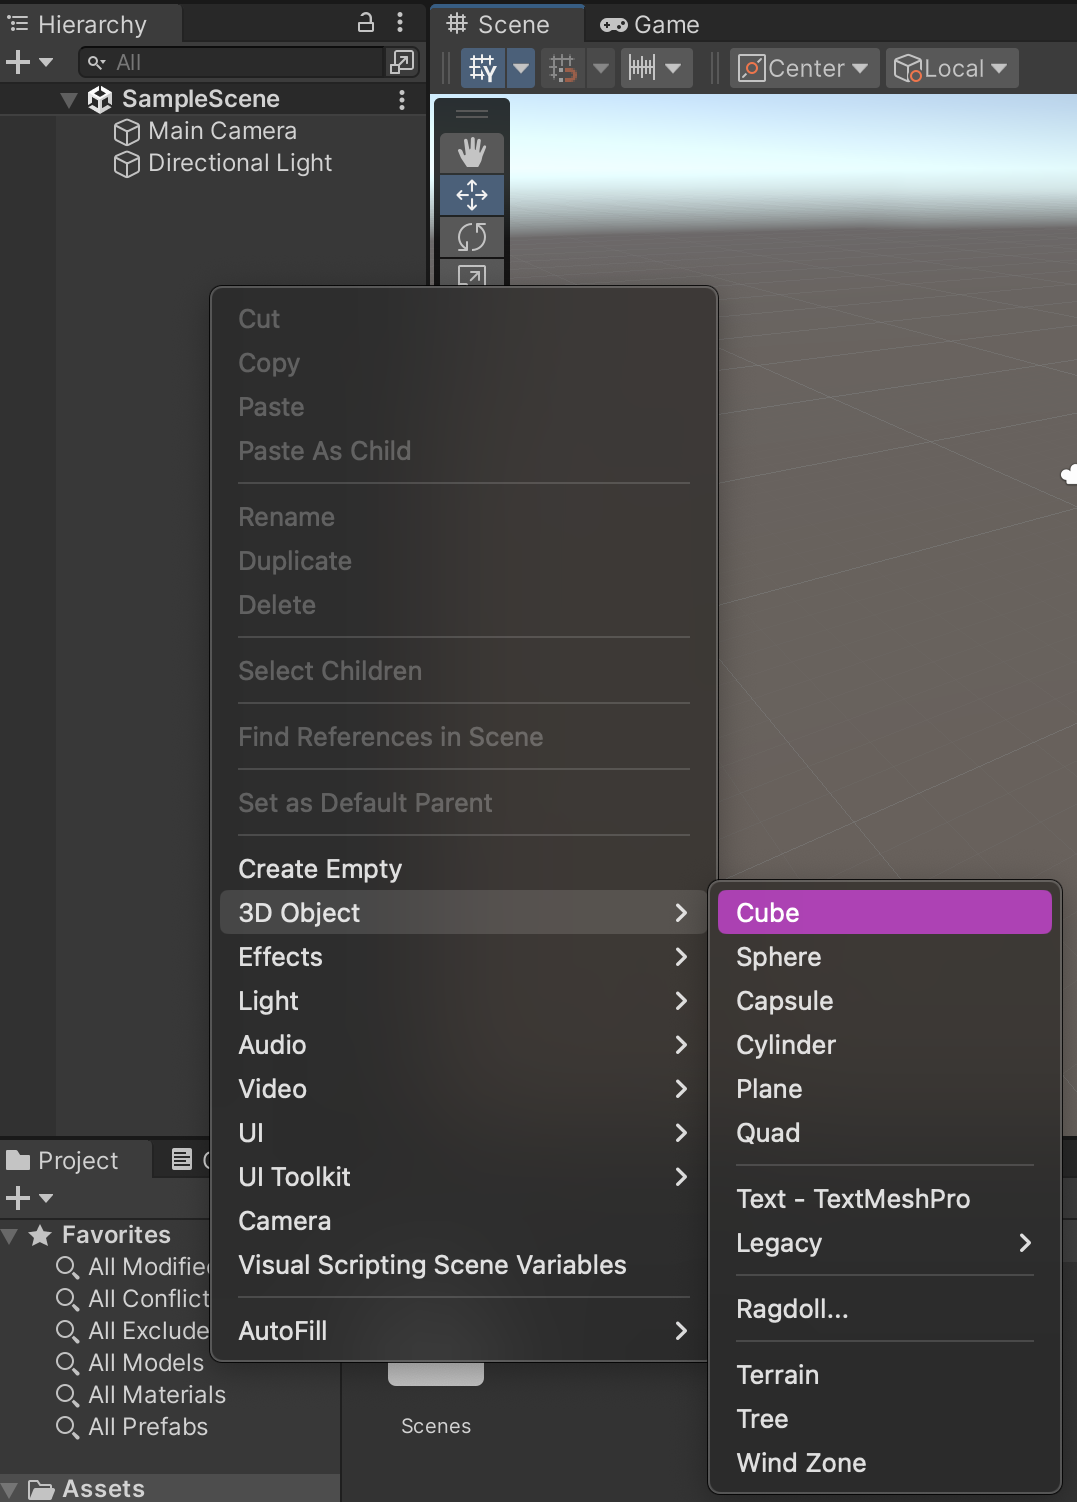Switch to the Game tab

pyautogui.click(x=650, y=24)
